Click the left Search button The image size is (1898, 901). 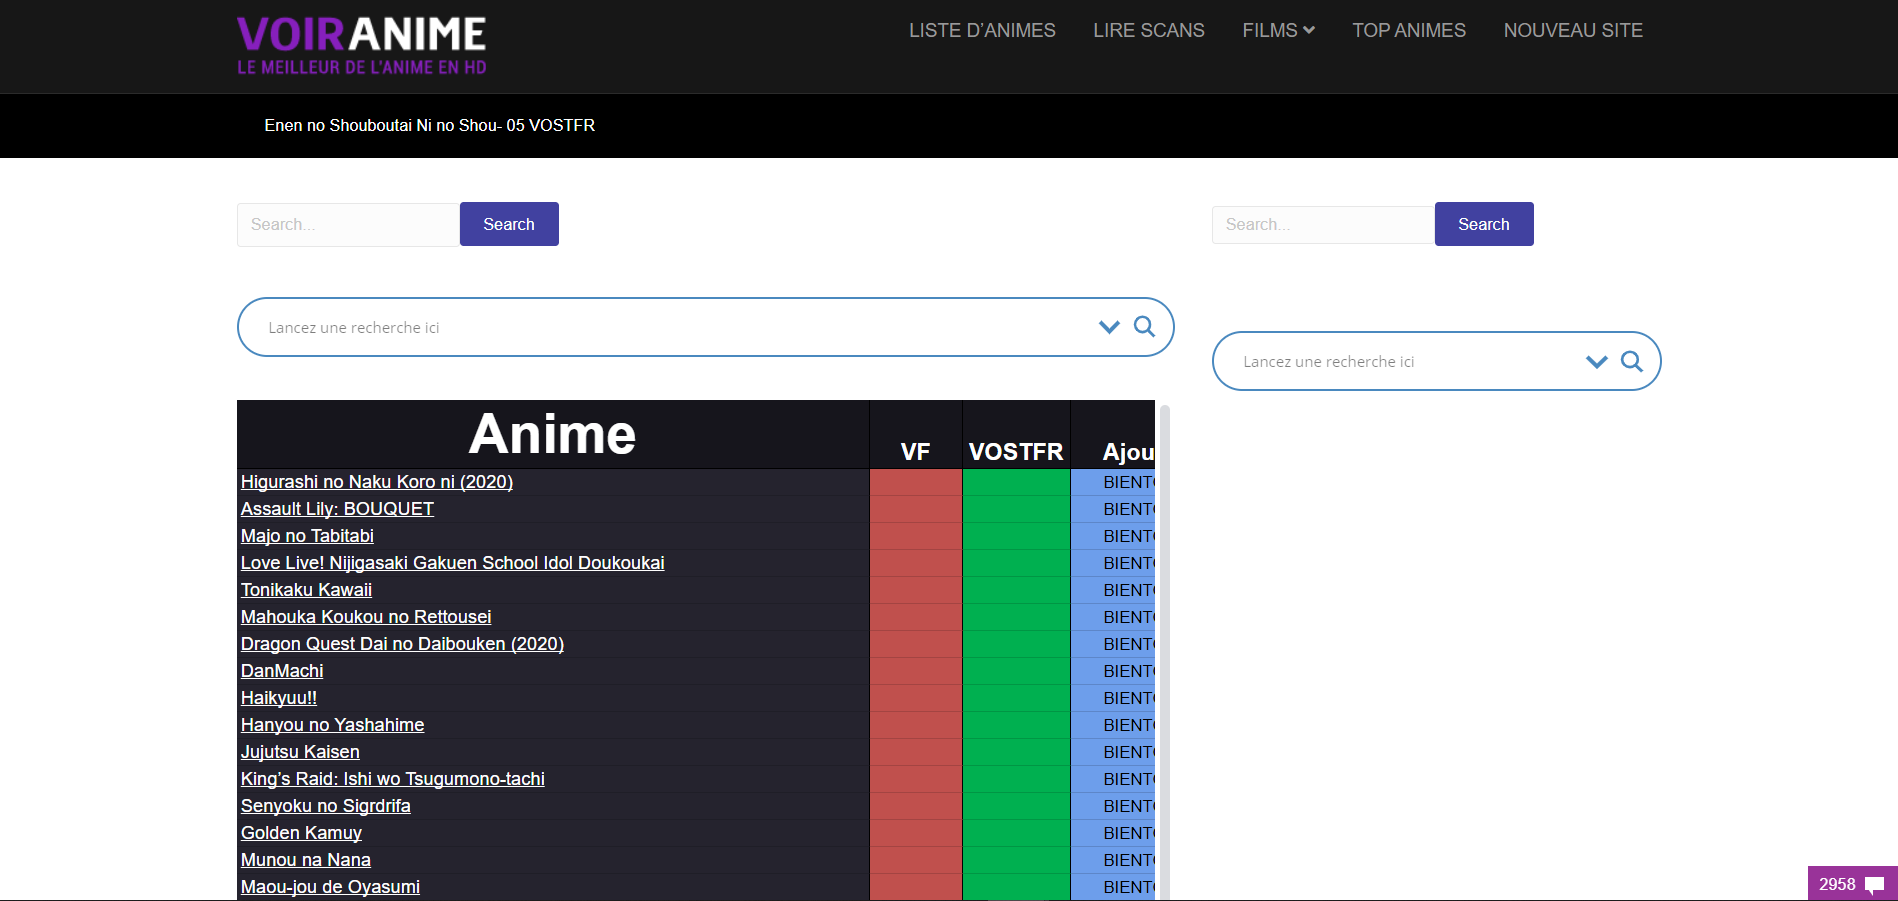tap(509, 224)
